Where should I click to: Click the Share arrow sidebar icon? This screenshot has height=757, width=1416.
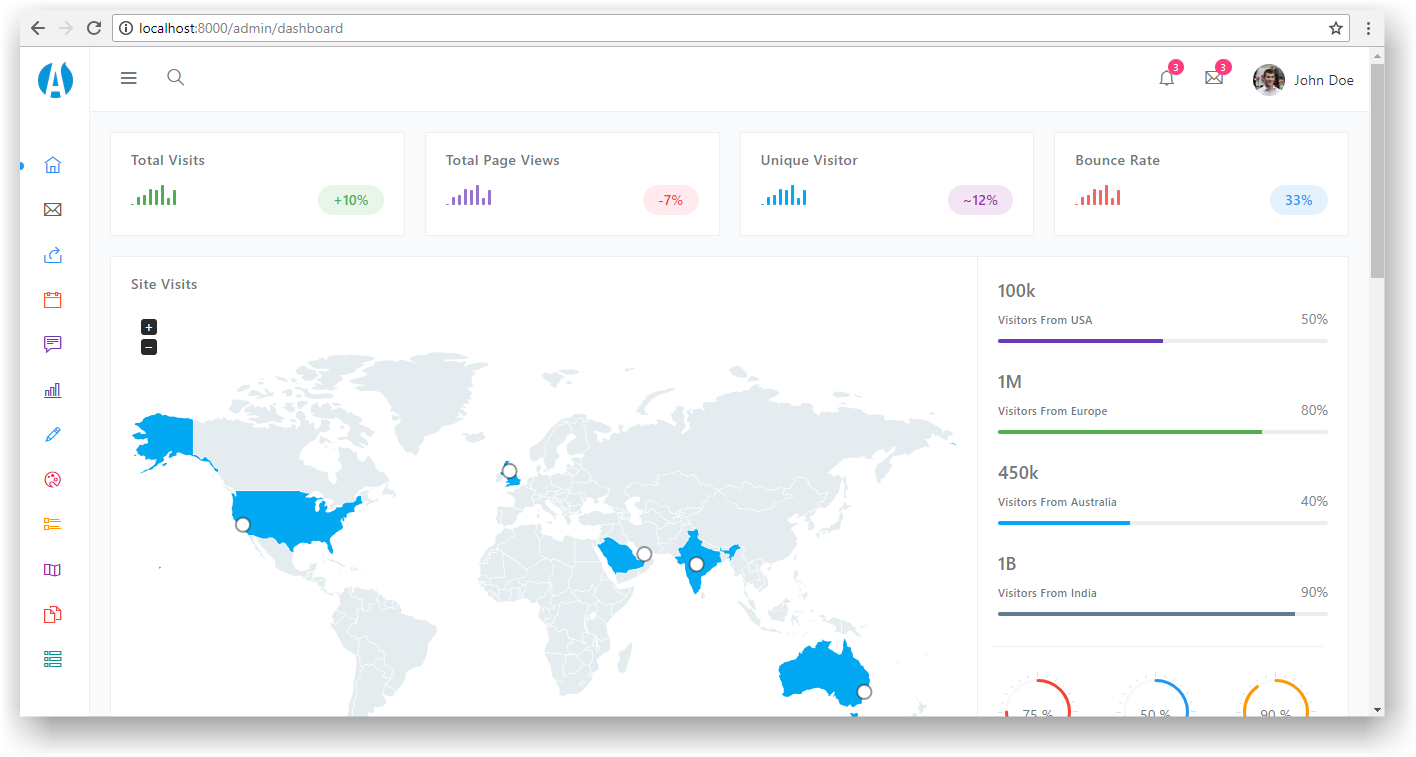[53, 255]
